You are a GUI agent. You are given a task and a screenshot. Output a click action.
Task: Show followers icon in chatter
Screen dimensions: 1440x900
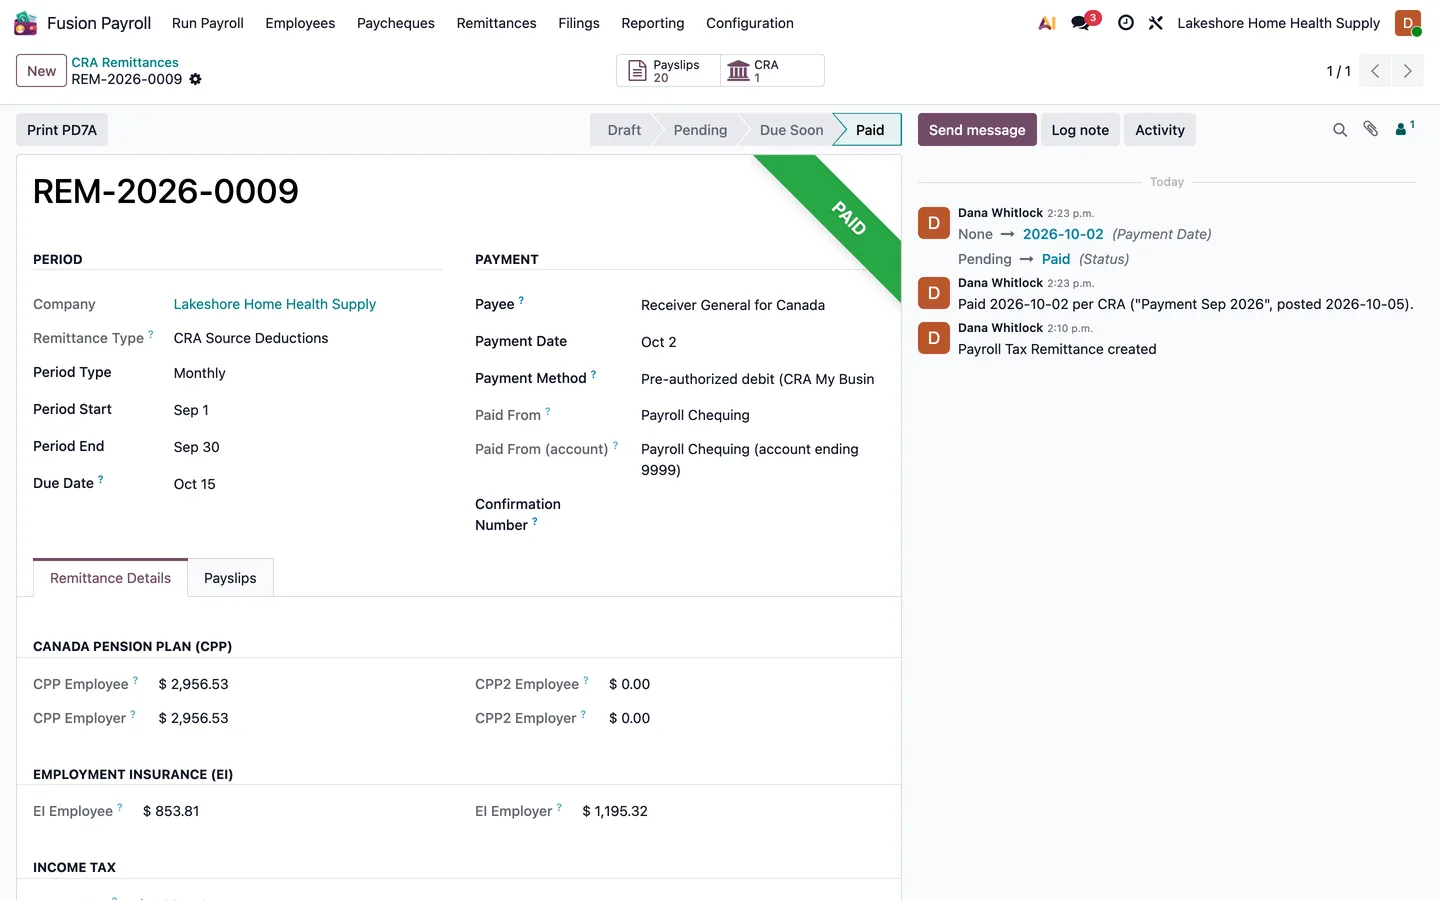tap(1405, 128)
